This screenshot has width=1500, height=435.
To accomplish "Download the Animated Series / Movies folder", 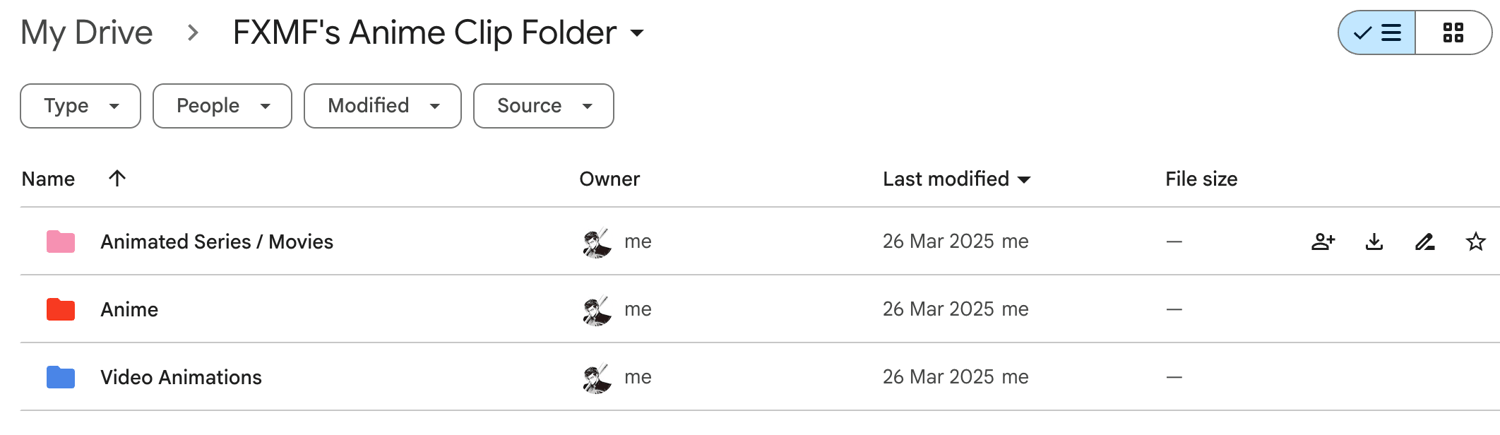I will (x=1374, y=242).
